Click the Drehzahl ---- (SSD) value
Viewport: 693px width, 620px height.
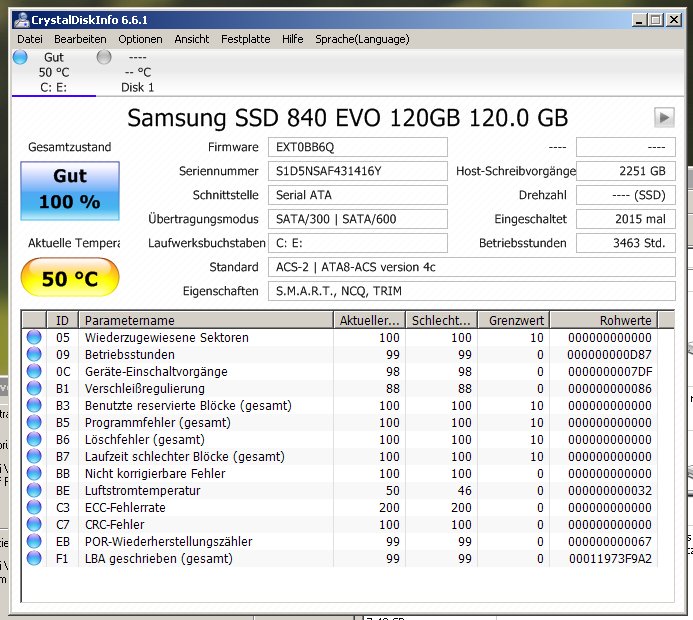tap(626, 195)
